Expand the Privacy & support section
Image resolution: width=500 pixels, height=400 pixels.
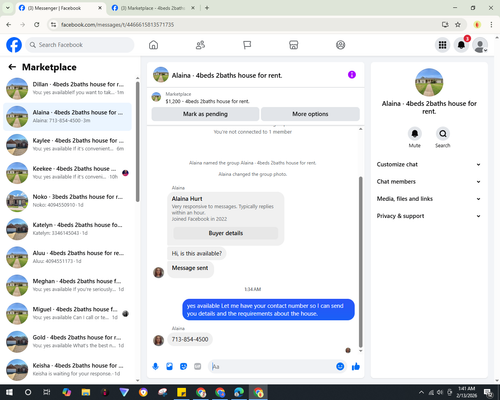[x=429, y=216]
